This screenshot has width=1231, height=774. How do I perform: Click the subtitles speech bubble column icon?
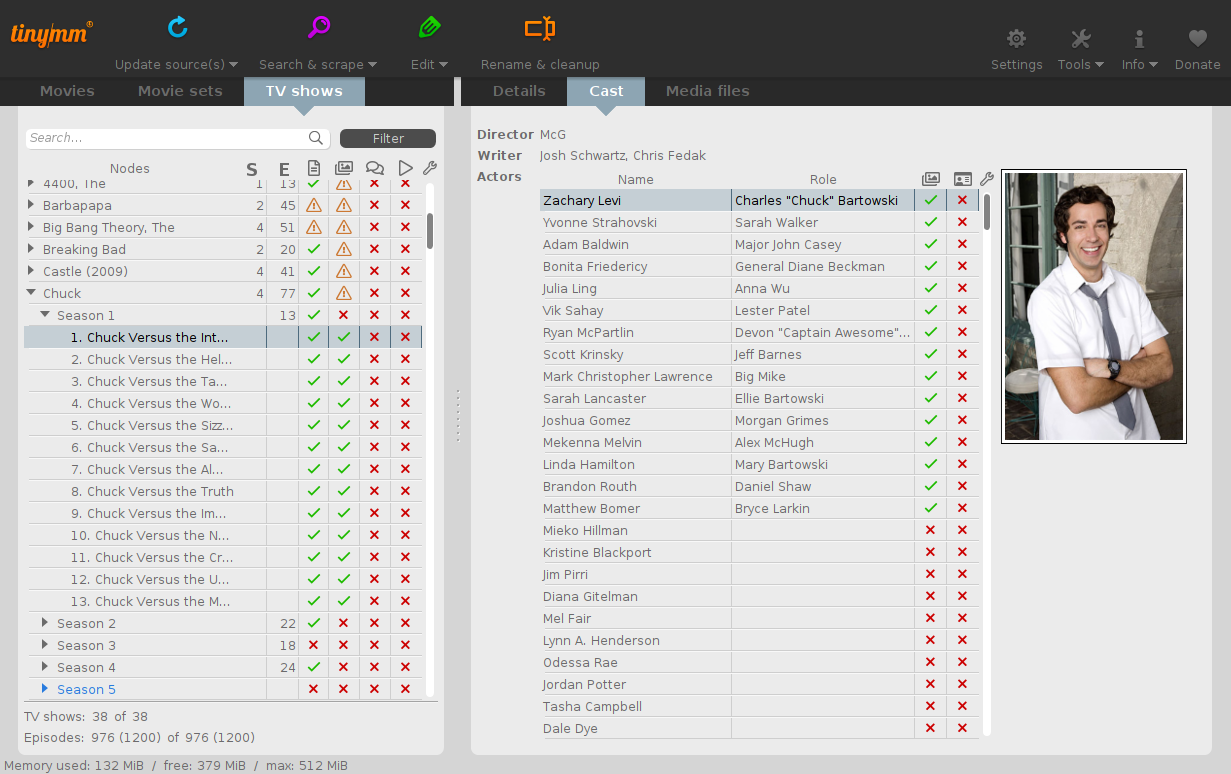coord(375,168)
